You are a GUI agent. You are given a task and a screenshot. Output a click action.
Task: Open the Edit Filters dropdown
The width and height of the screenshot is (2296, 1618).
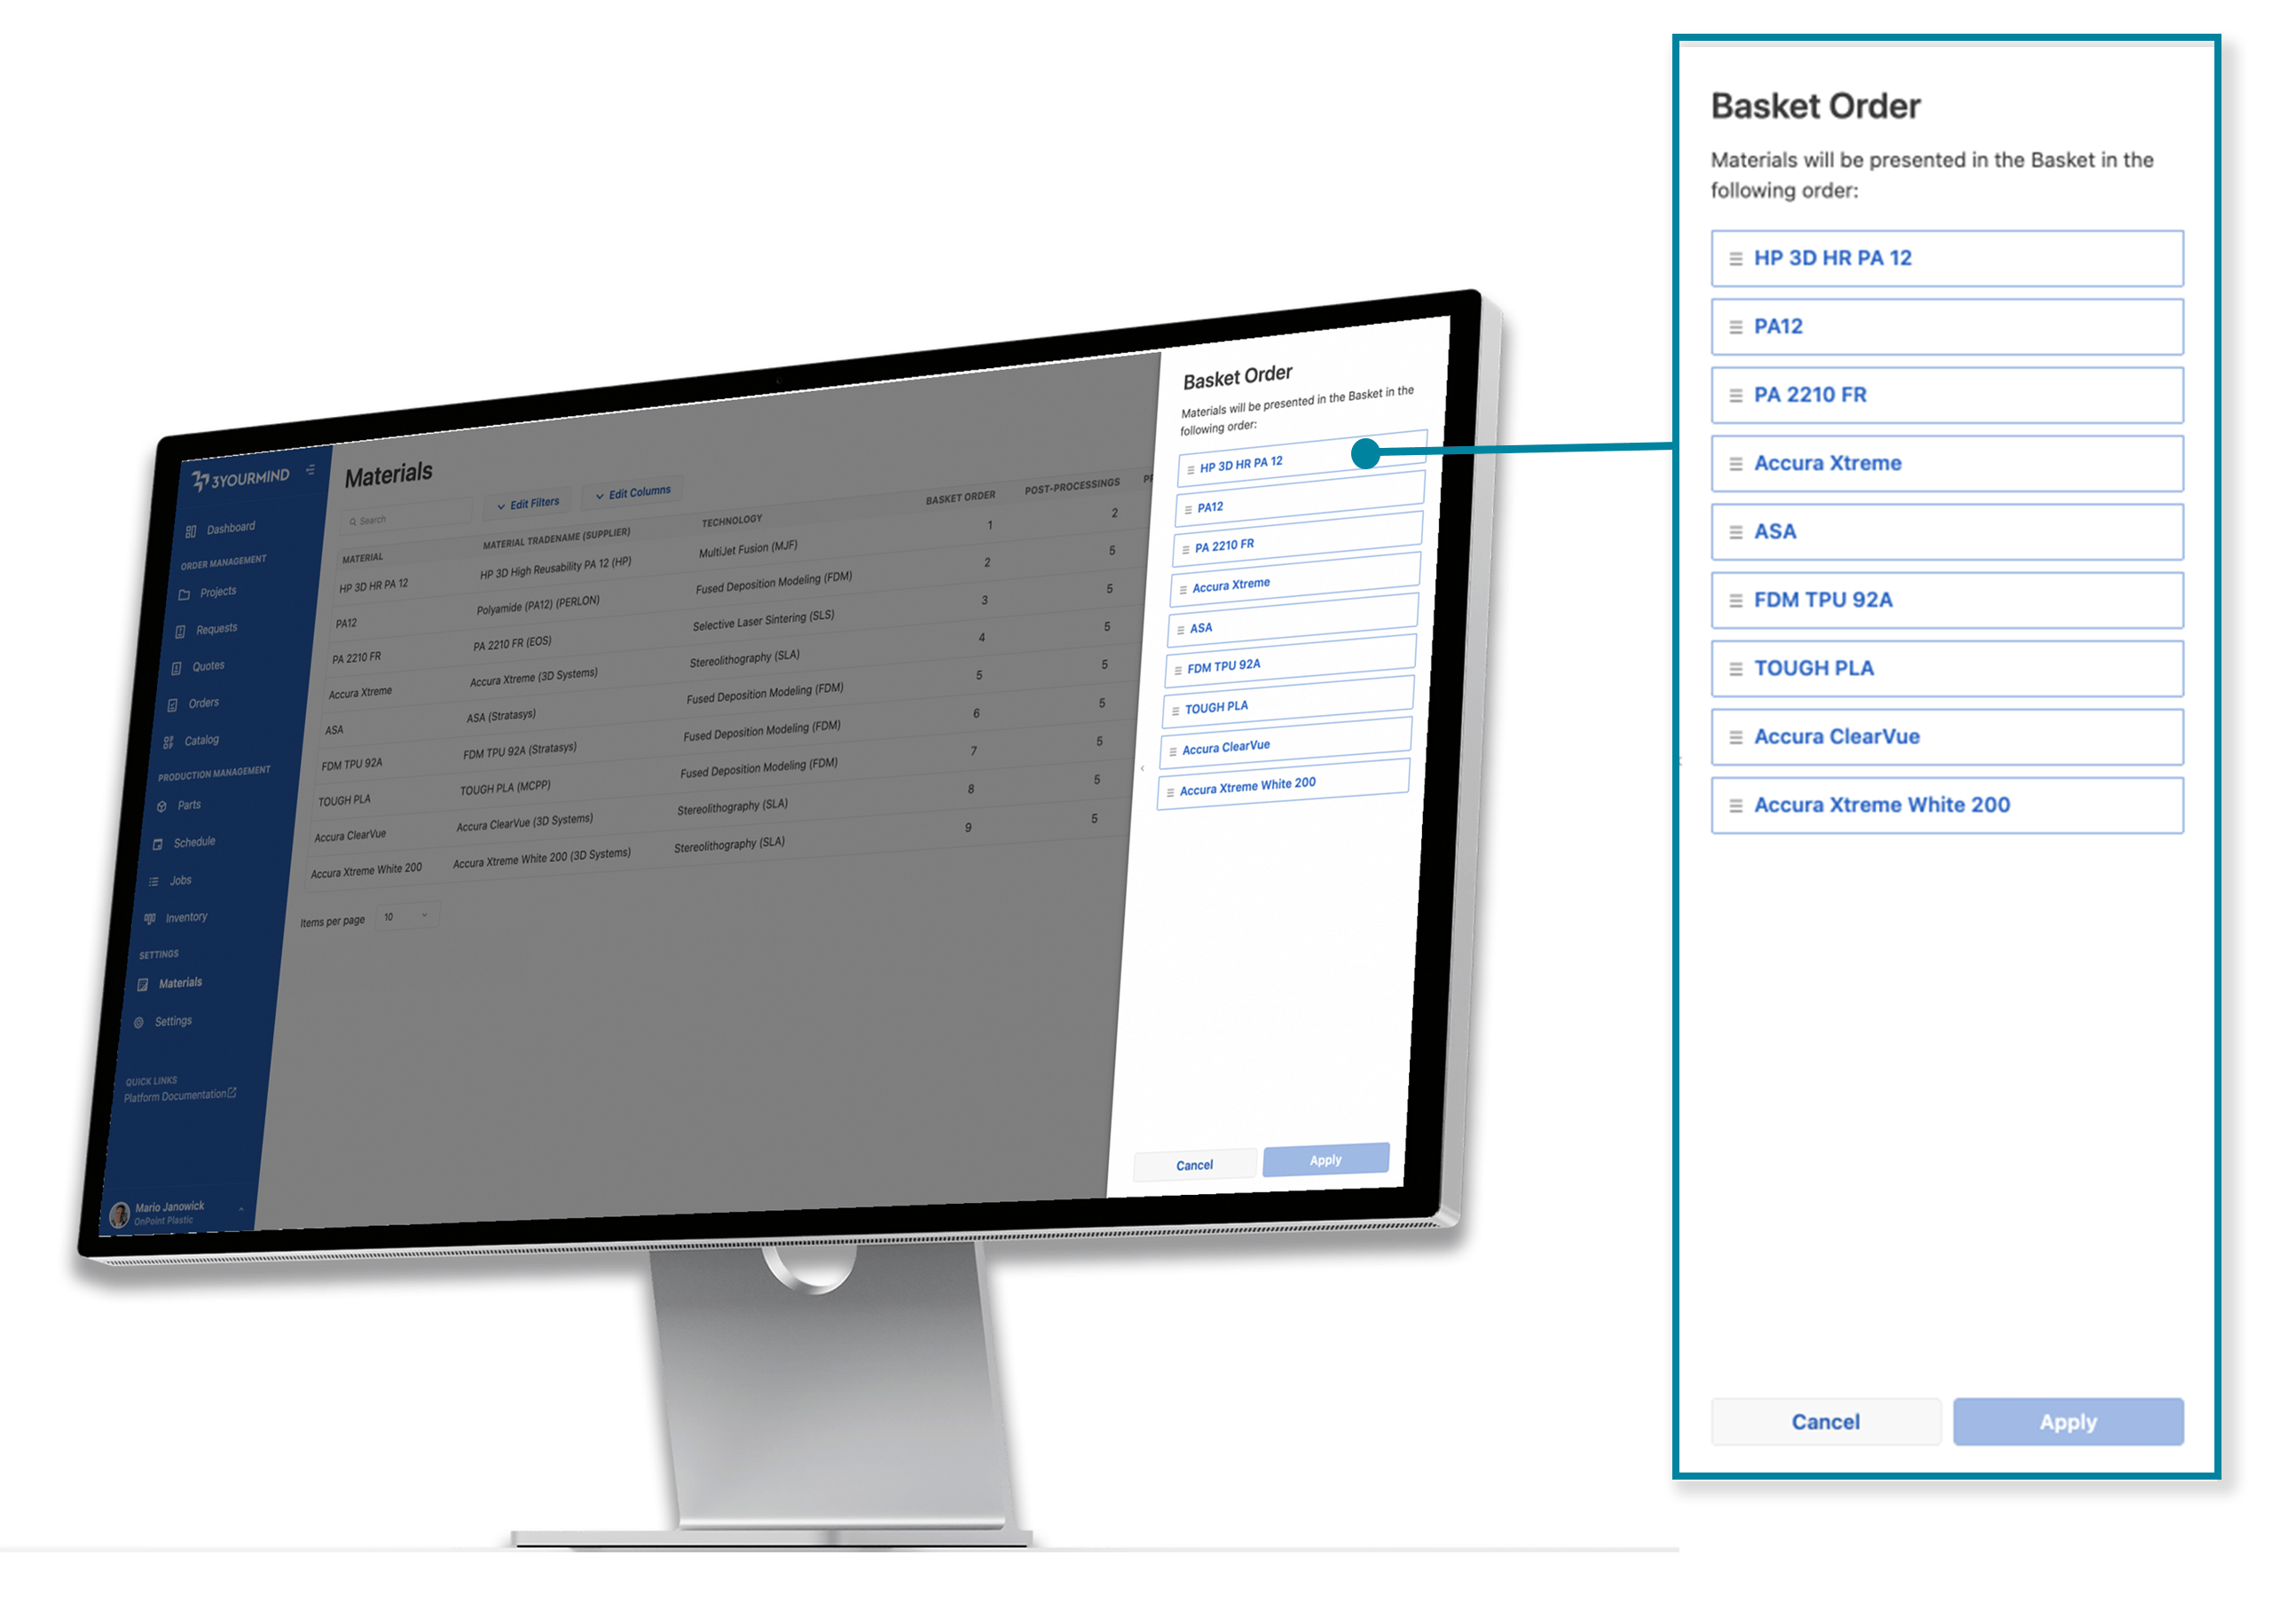[528, 504]
